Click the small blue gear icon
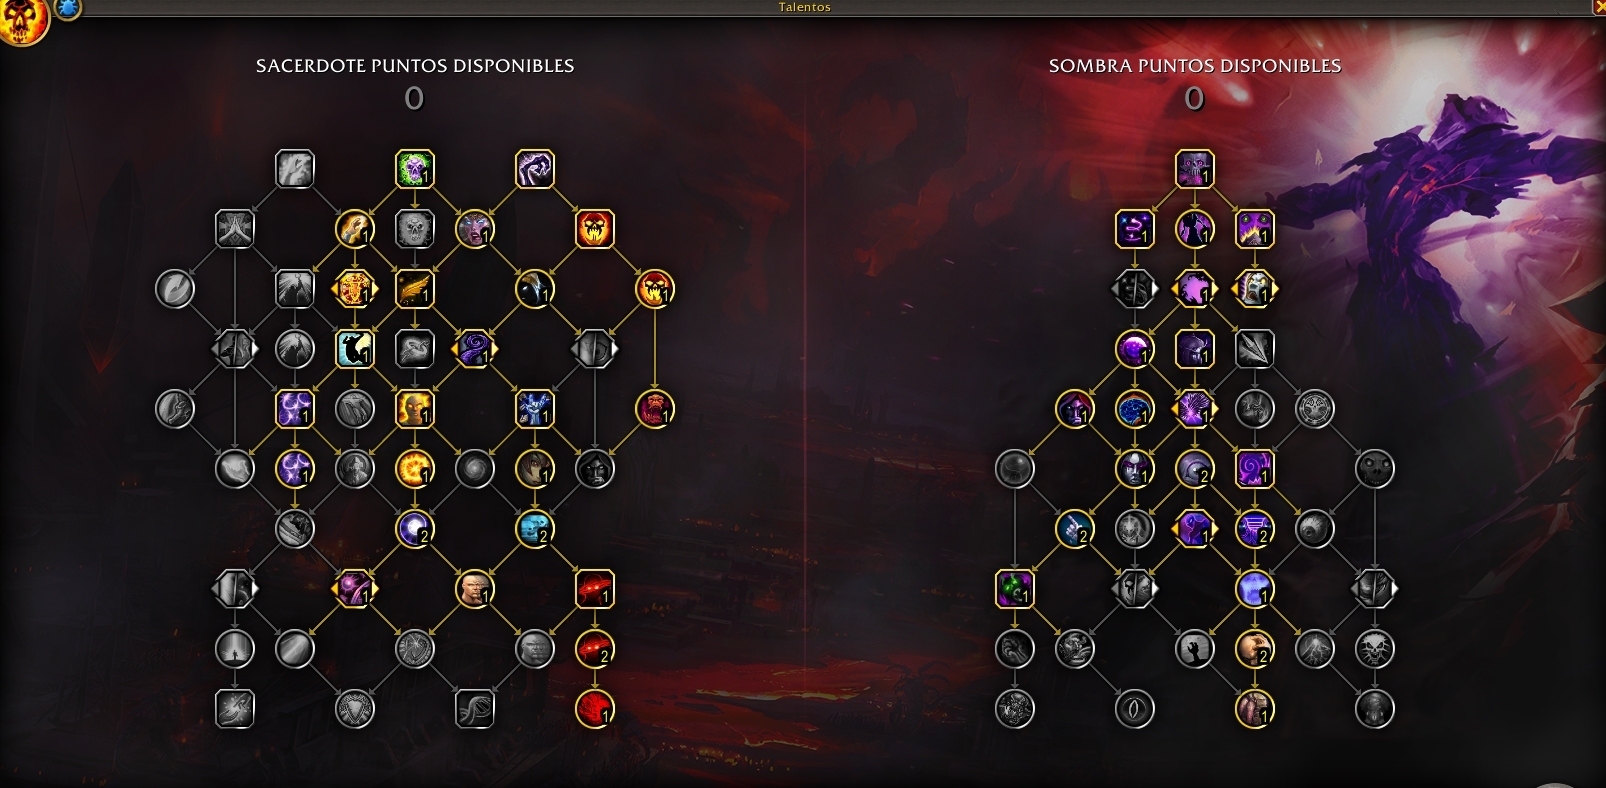 (68, 8)
